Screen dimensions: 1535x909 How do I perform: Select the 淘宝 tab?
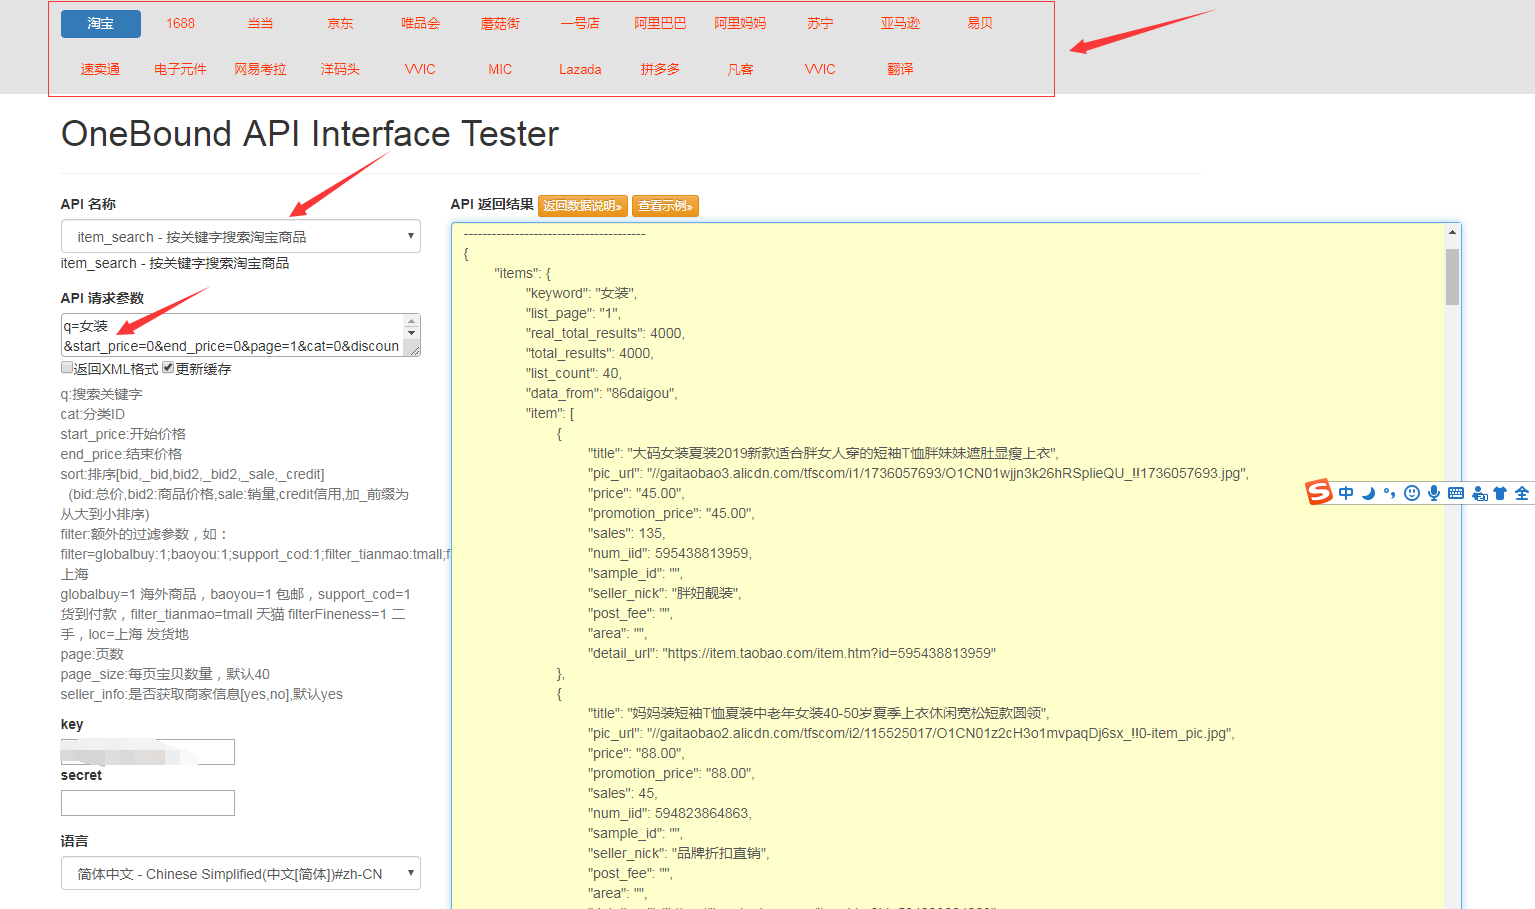click(x=101, y=23)
